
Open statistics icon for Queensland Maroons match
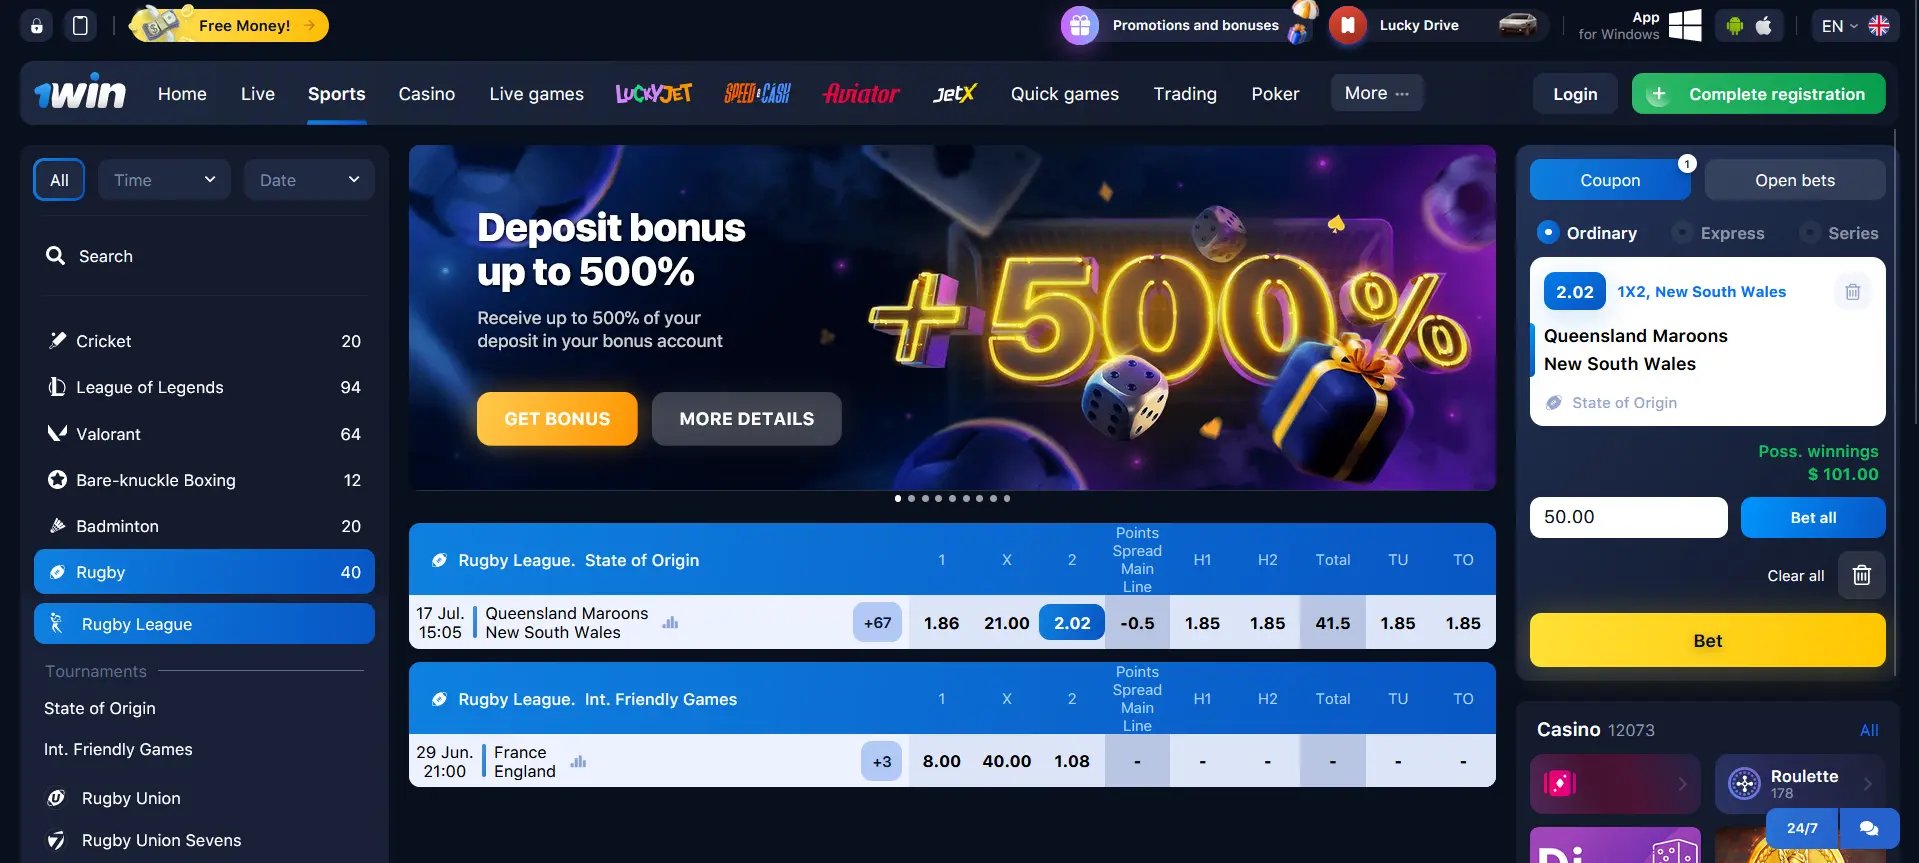(x=670, y=622)
